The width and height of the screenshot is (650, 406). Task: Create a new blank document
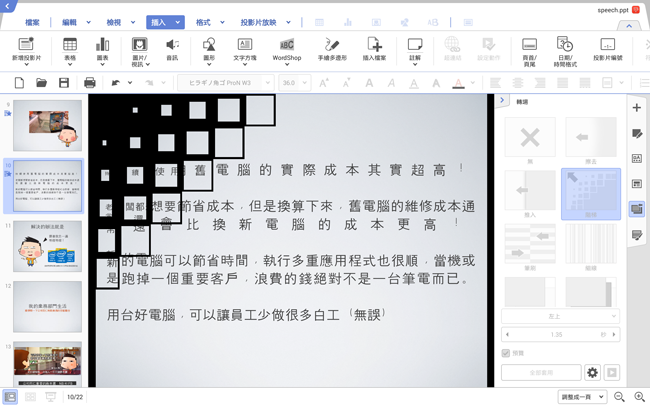19,83
